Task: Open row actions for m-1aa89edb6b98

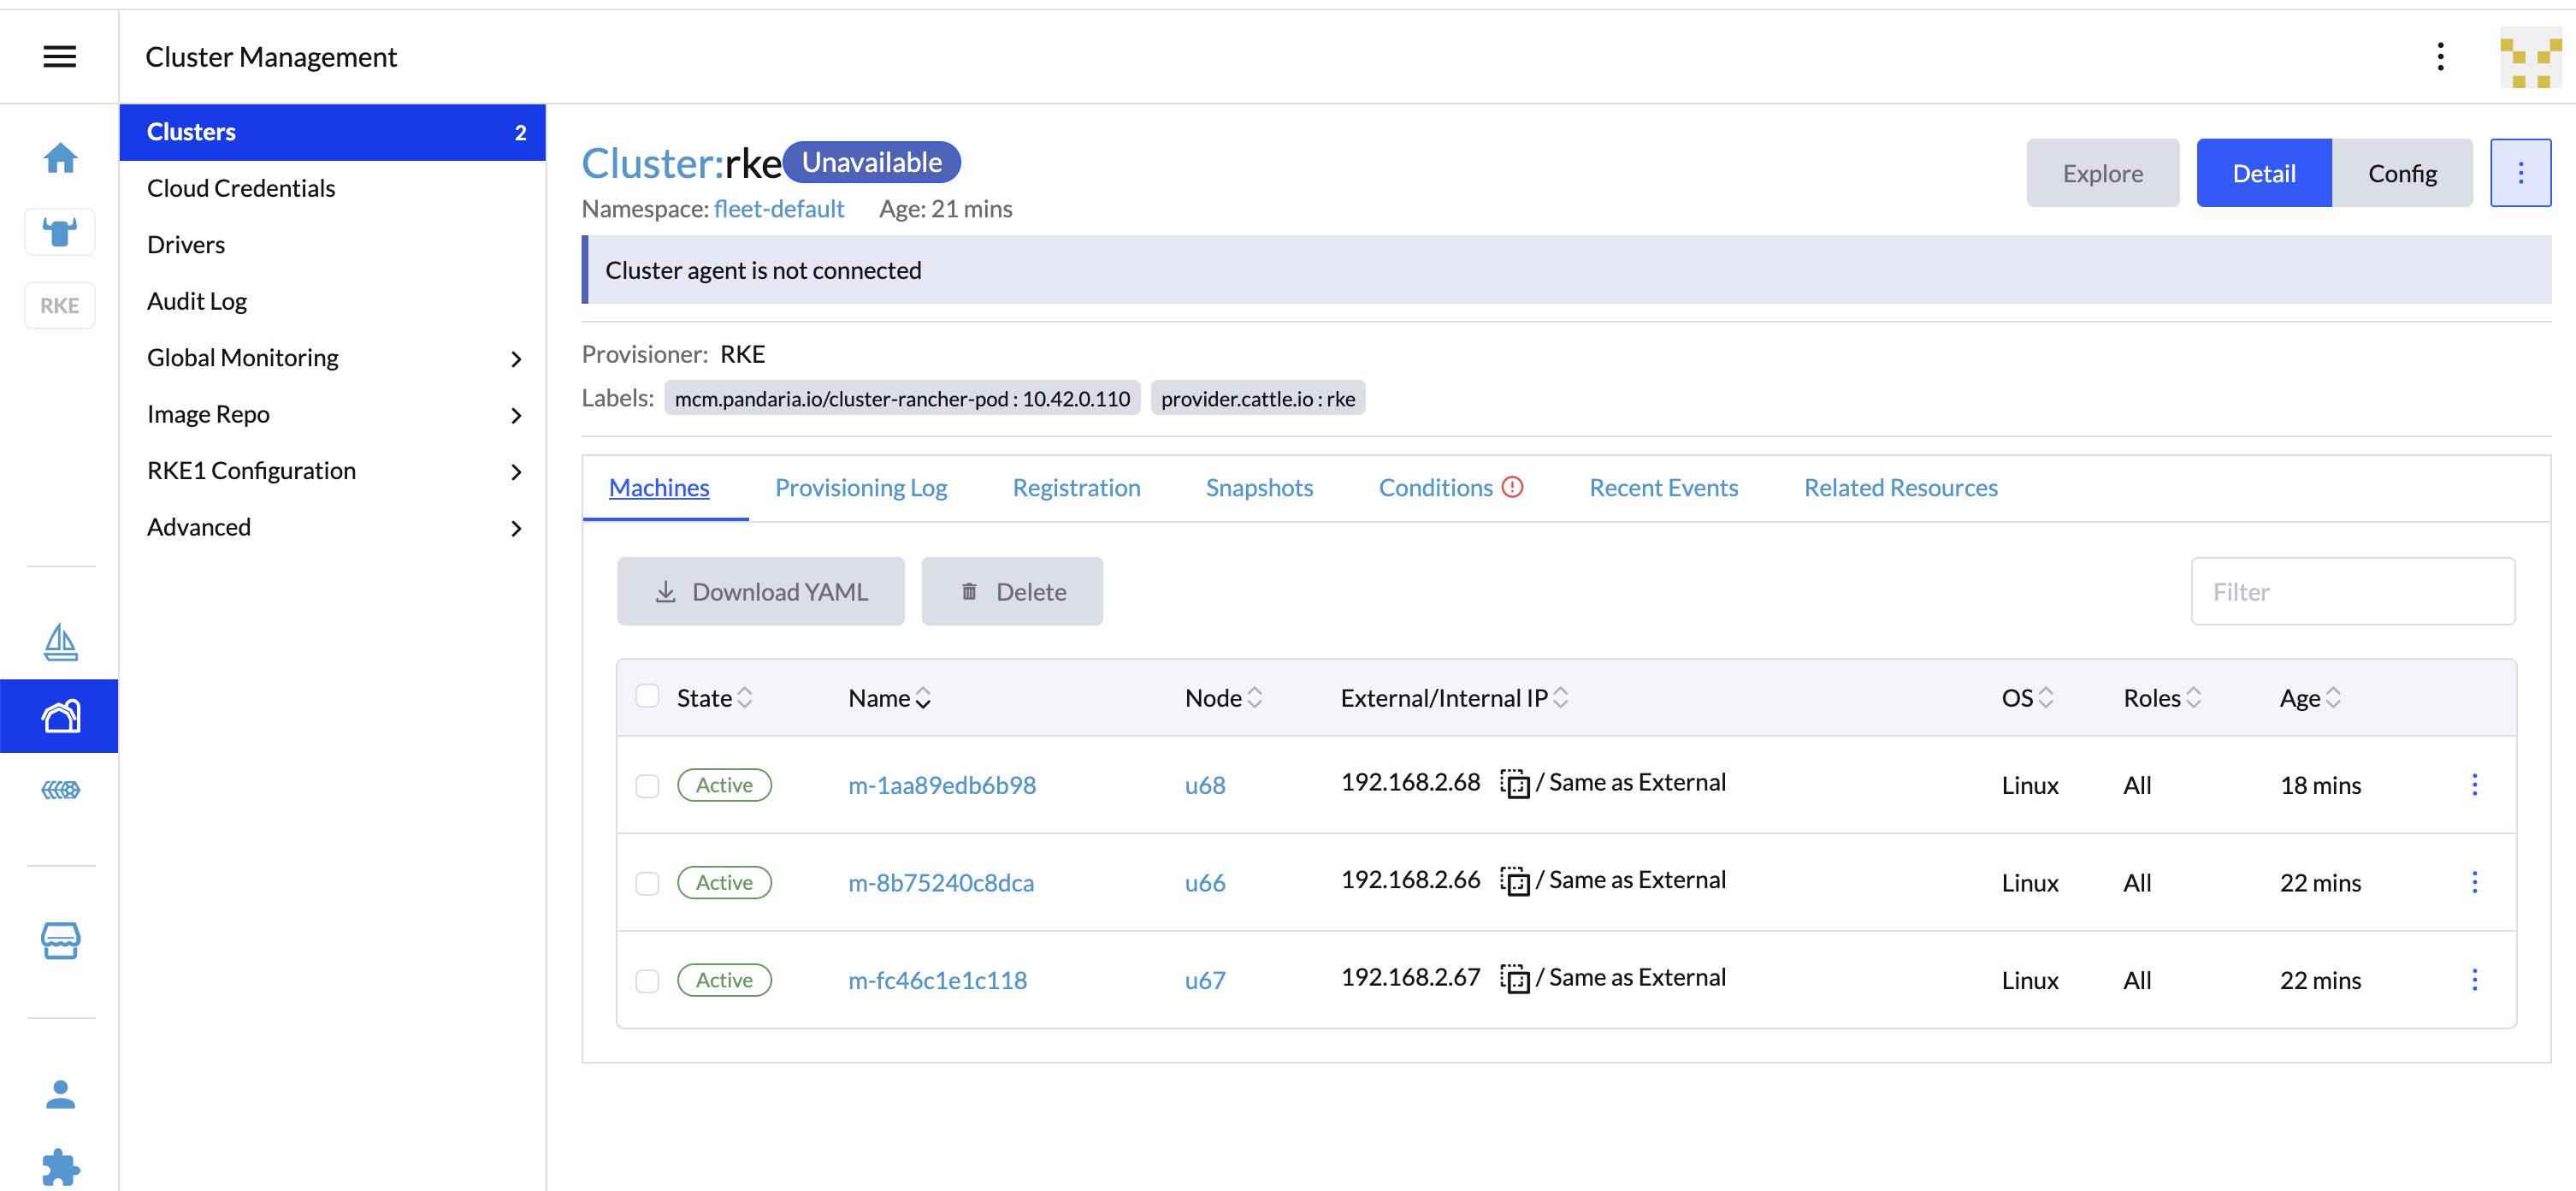Action: pos(2474,785)
